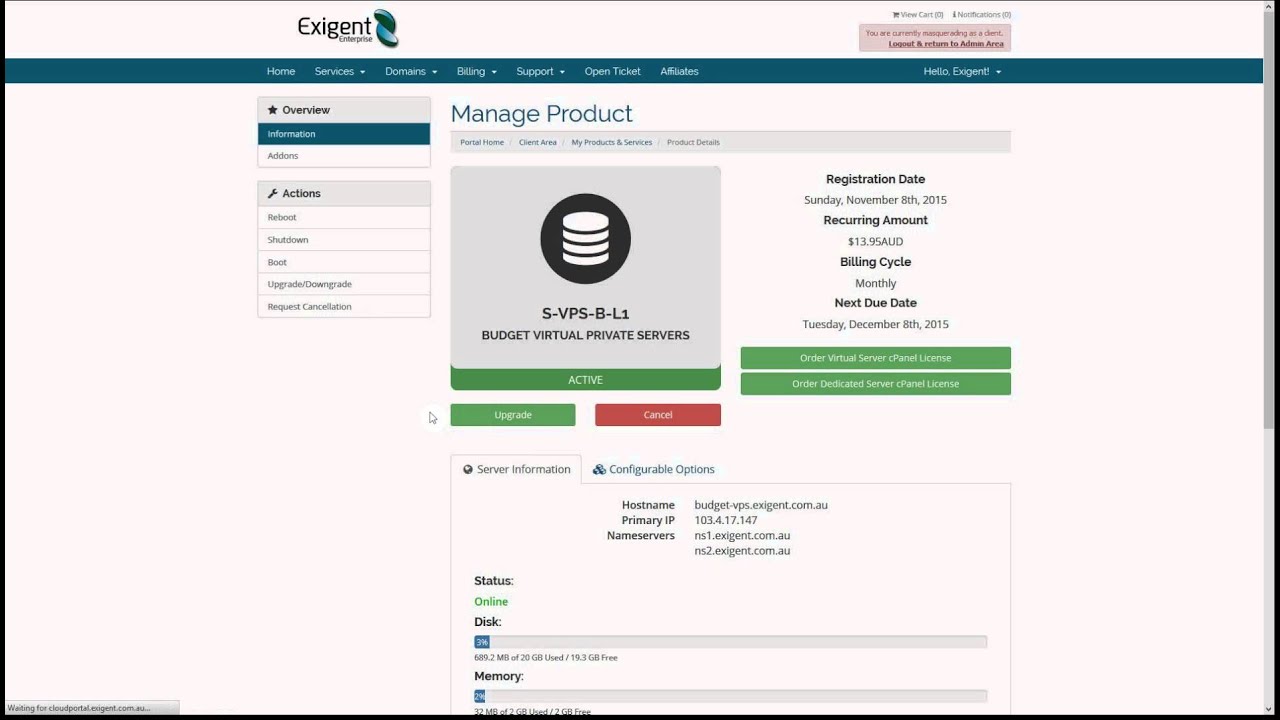
Task: Click the cubes icon on Configurable Options tab
Action: pyautogui.click(x=599, y=469)
